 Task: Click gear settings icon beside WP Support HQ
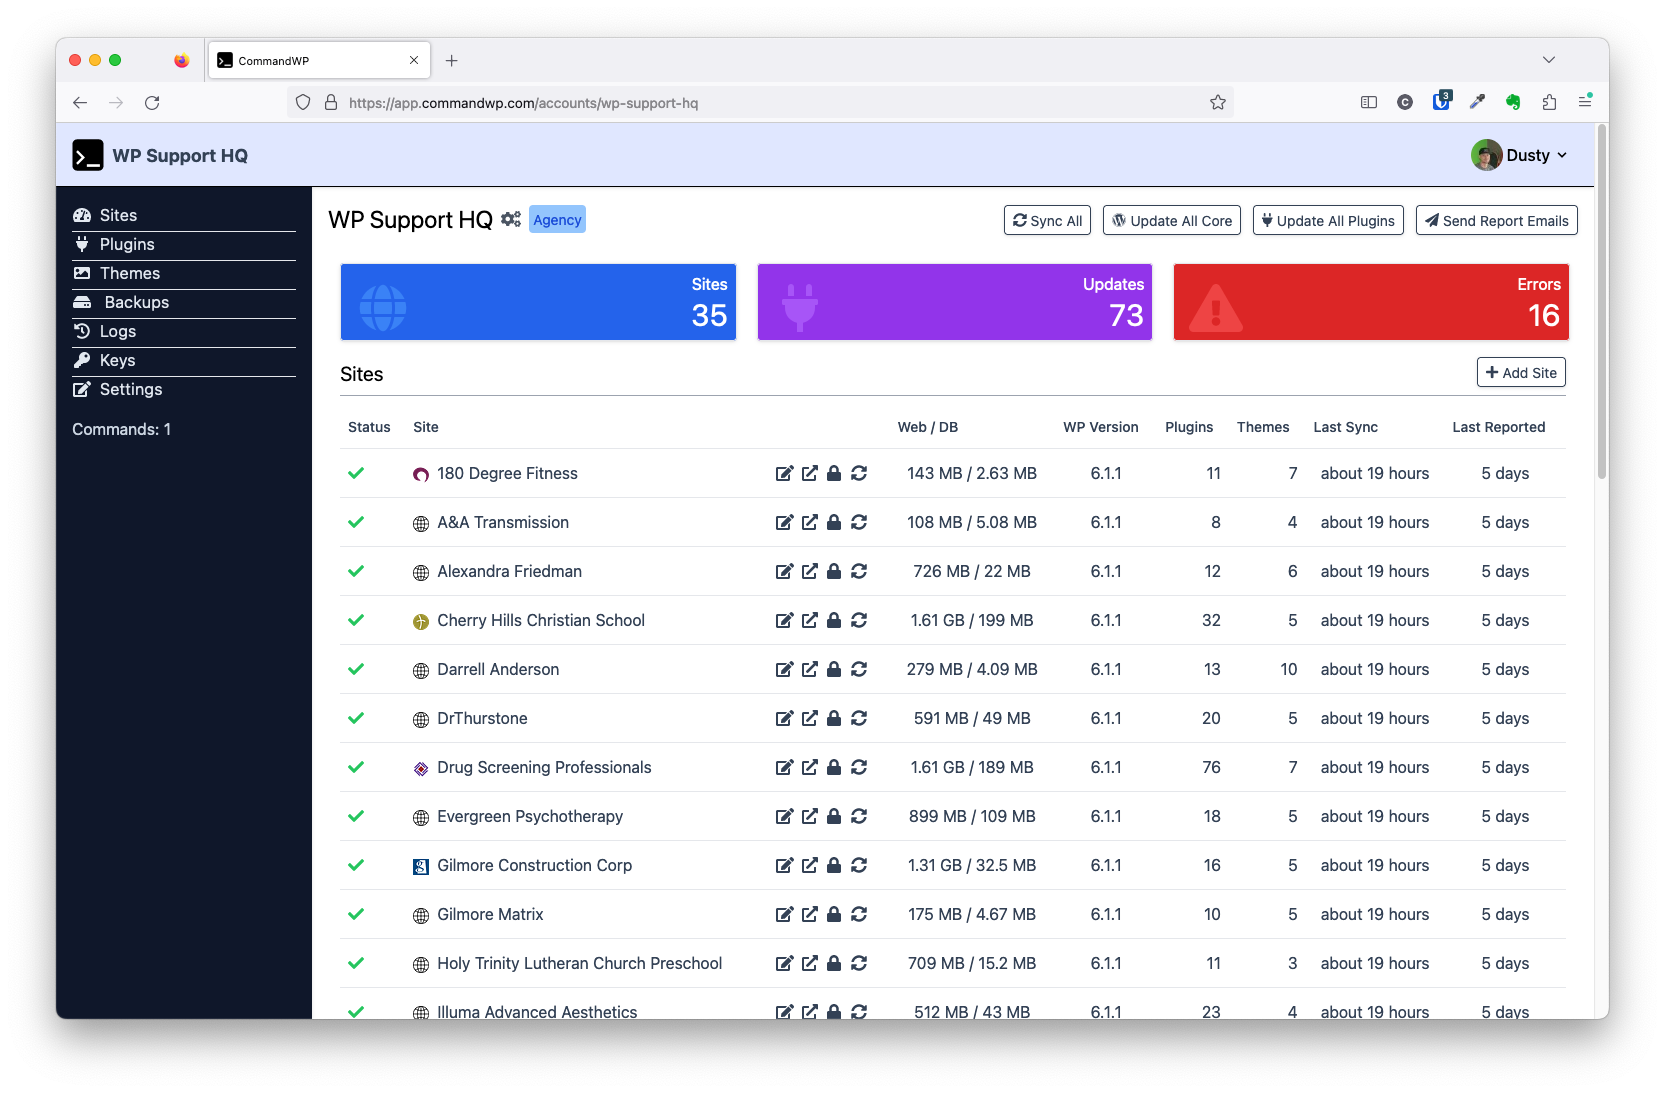pos(511,220)
